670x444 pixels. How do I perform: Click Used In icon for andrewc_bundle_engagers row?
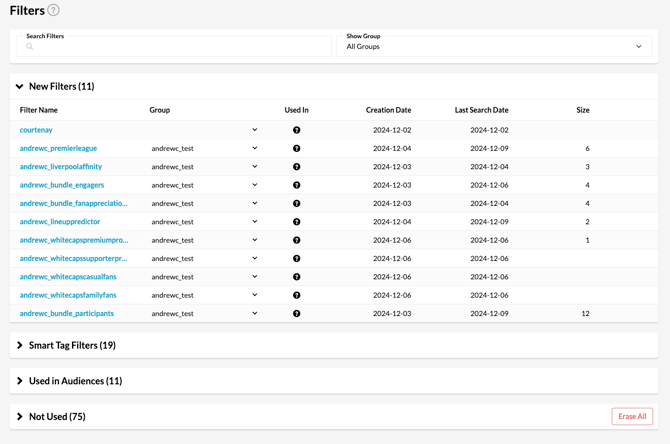(x=296, y=185)
